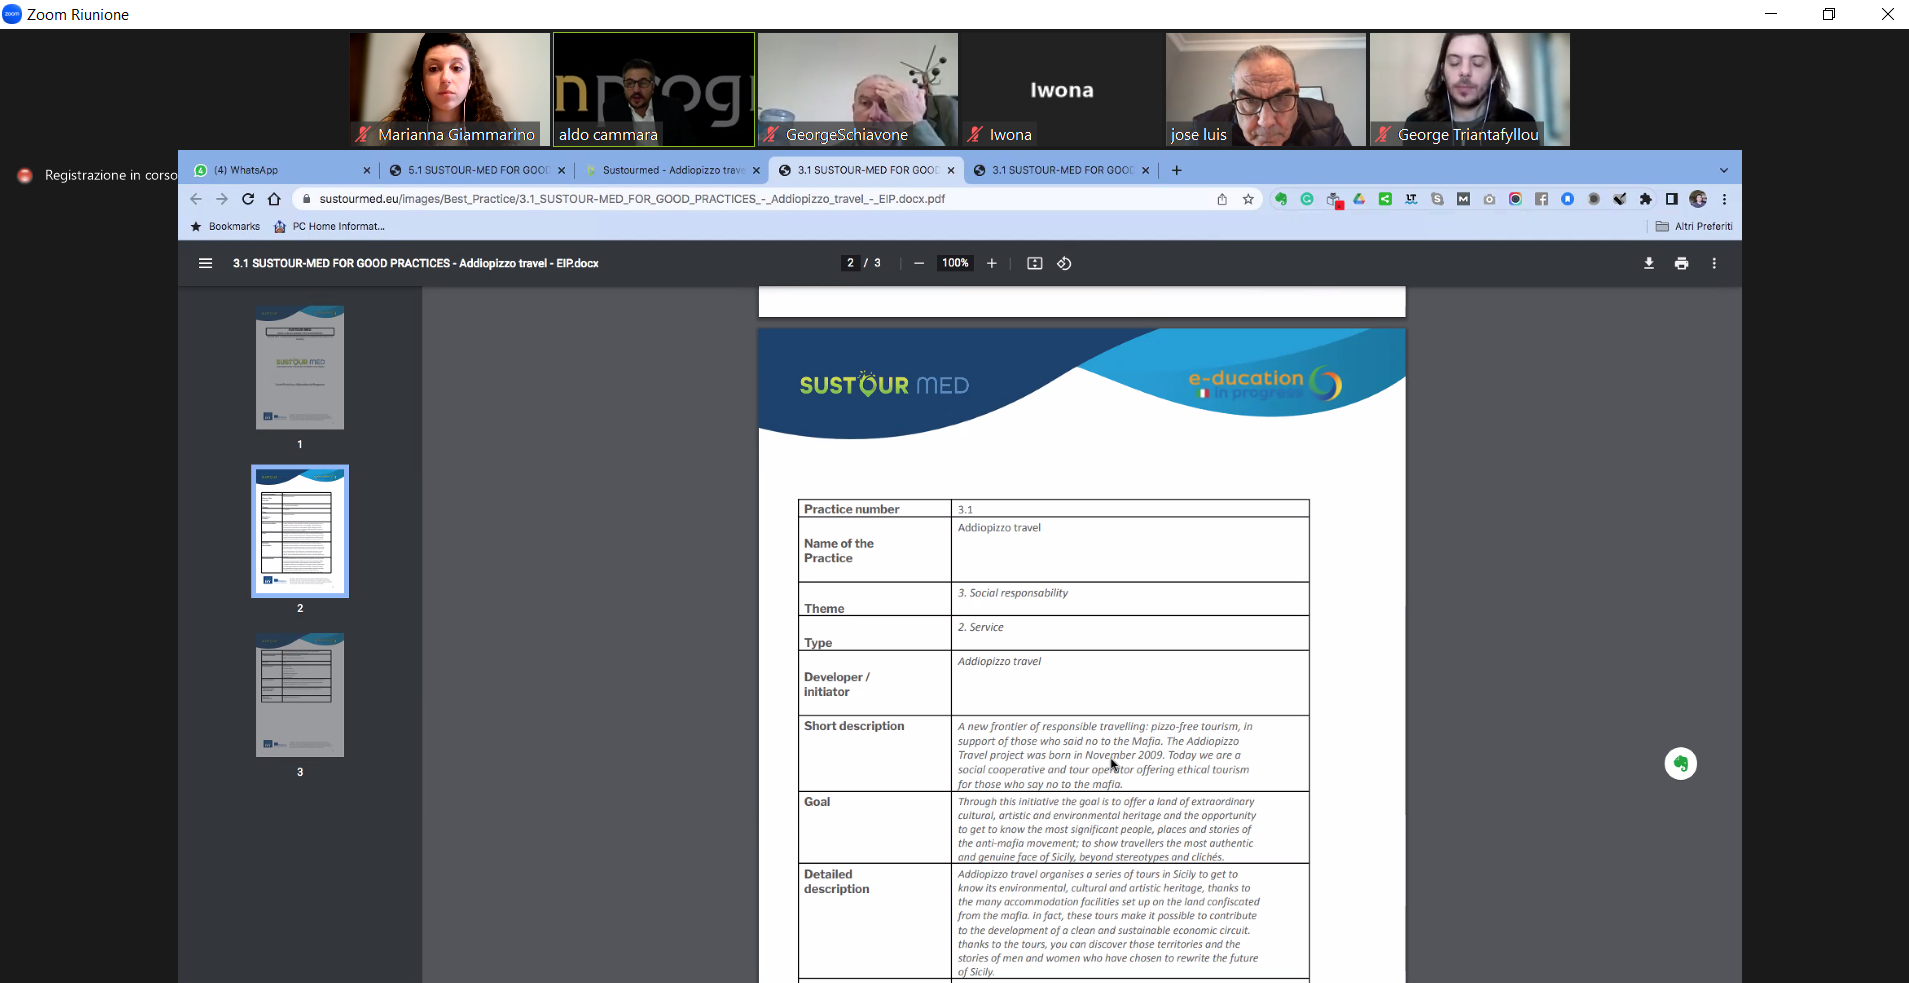Open the tab search dropdown arrow
1909x983 pixels.
coord(1724,170)
